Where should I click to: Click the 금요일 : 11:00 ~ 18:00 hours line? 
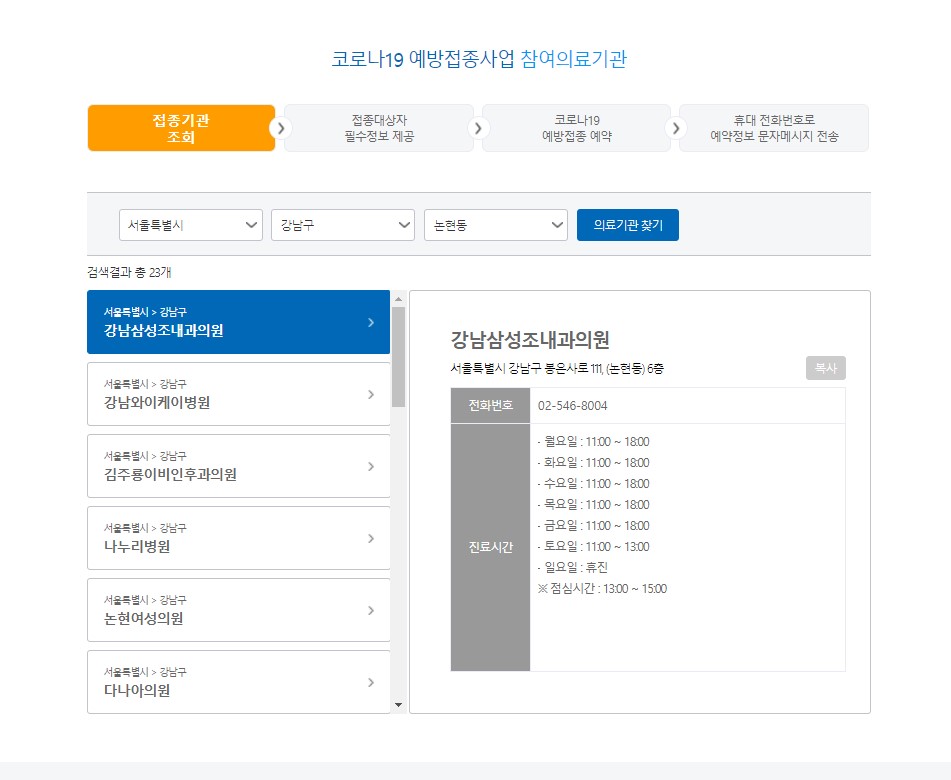(x=593, y=525)
